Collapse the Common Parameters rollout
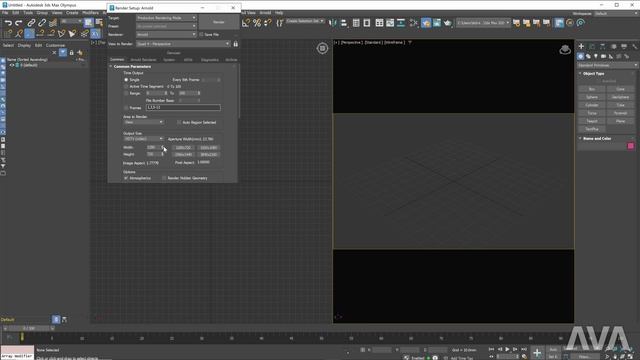Screen dimensions: 640x360 coord(132,66)
